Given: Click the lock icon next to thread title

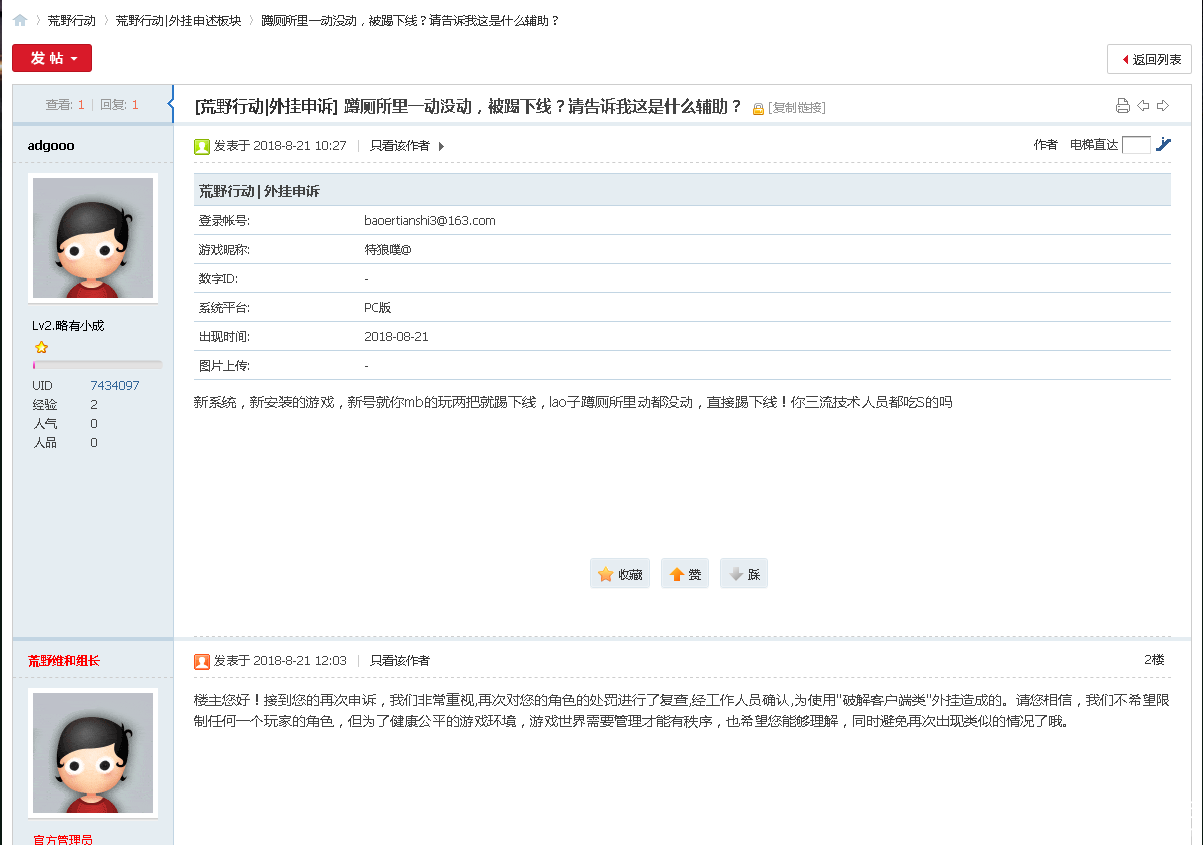Looking at the screenshot, I should [x=758, y=108].
